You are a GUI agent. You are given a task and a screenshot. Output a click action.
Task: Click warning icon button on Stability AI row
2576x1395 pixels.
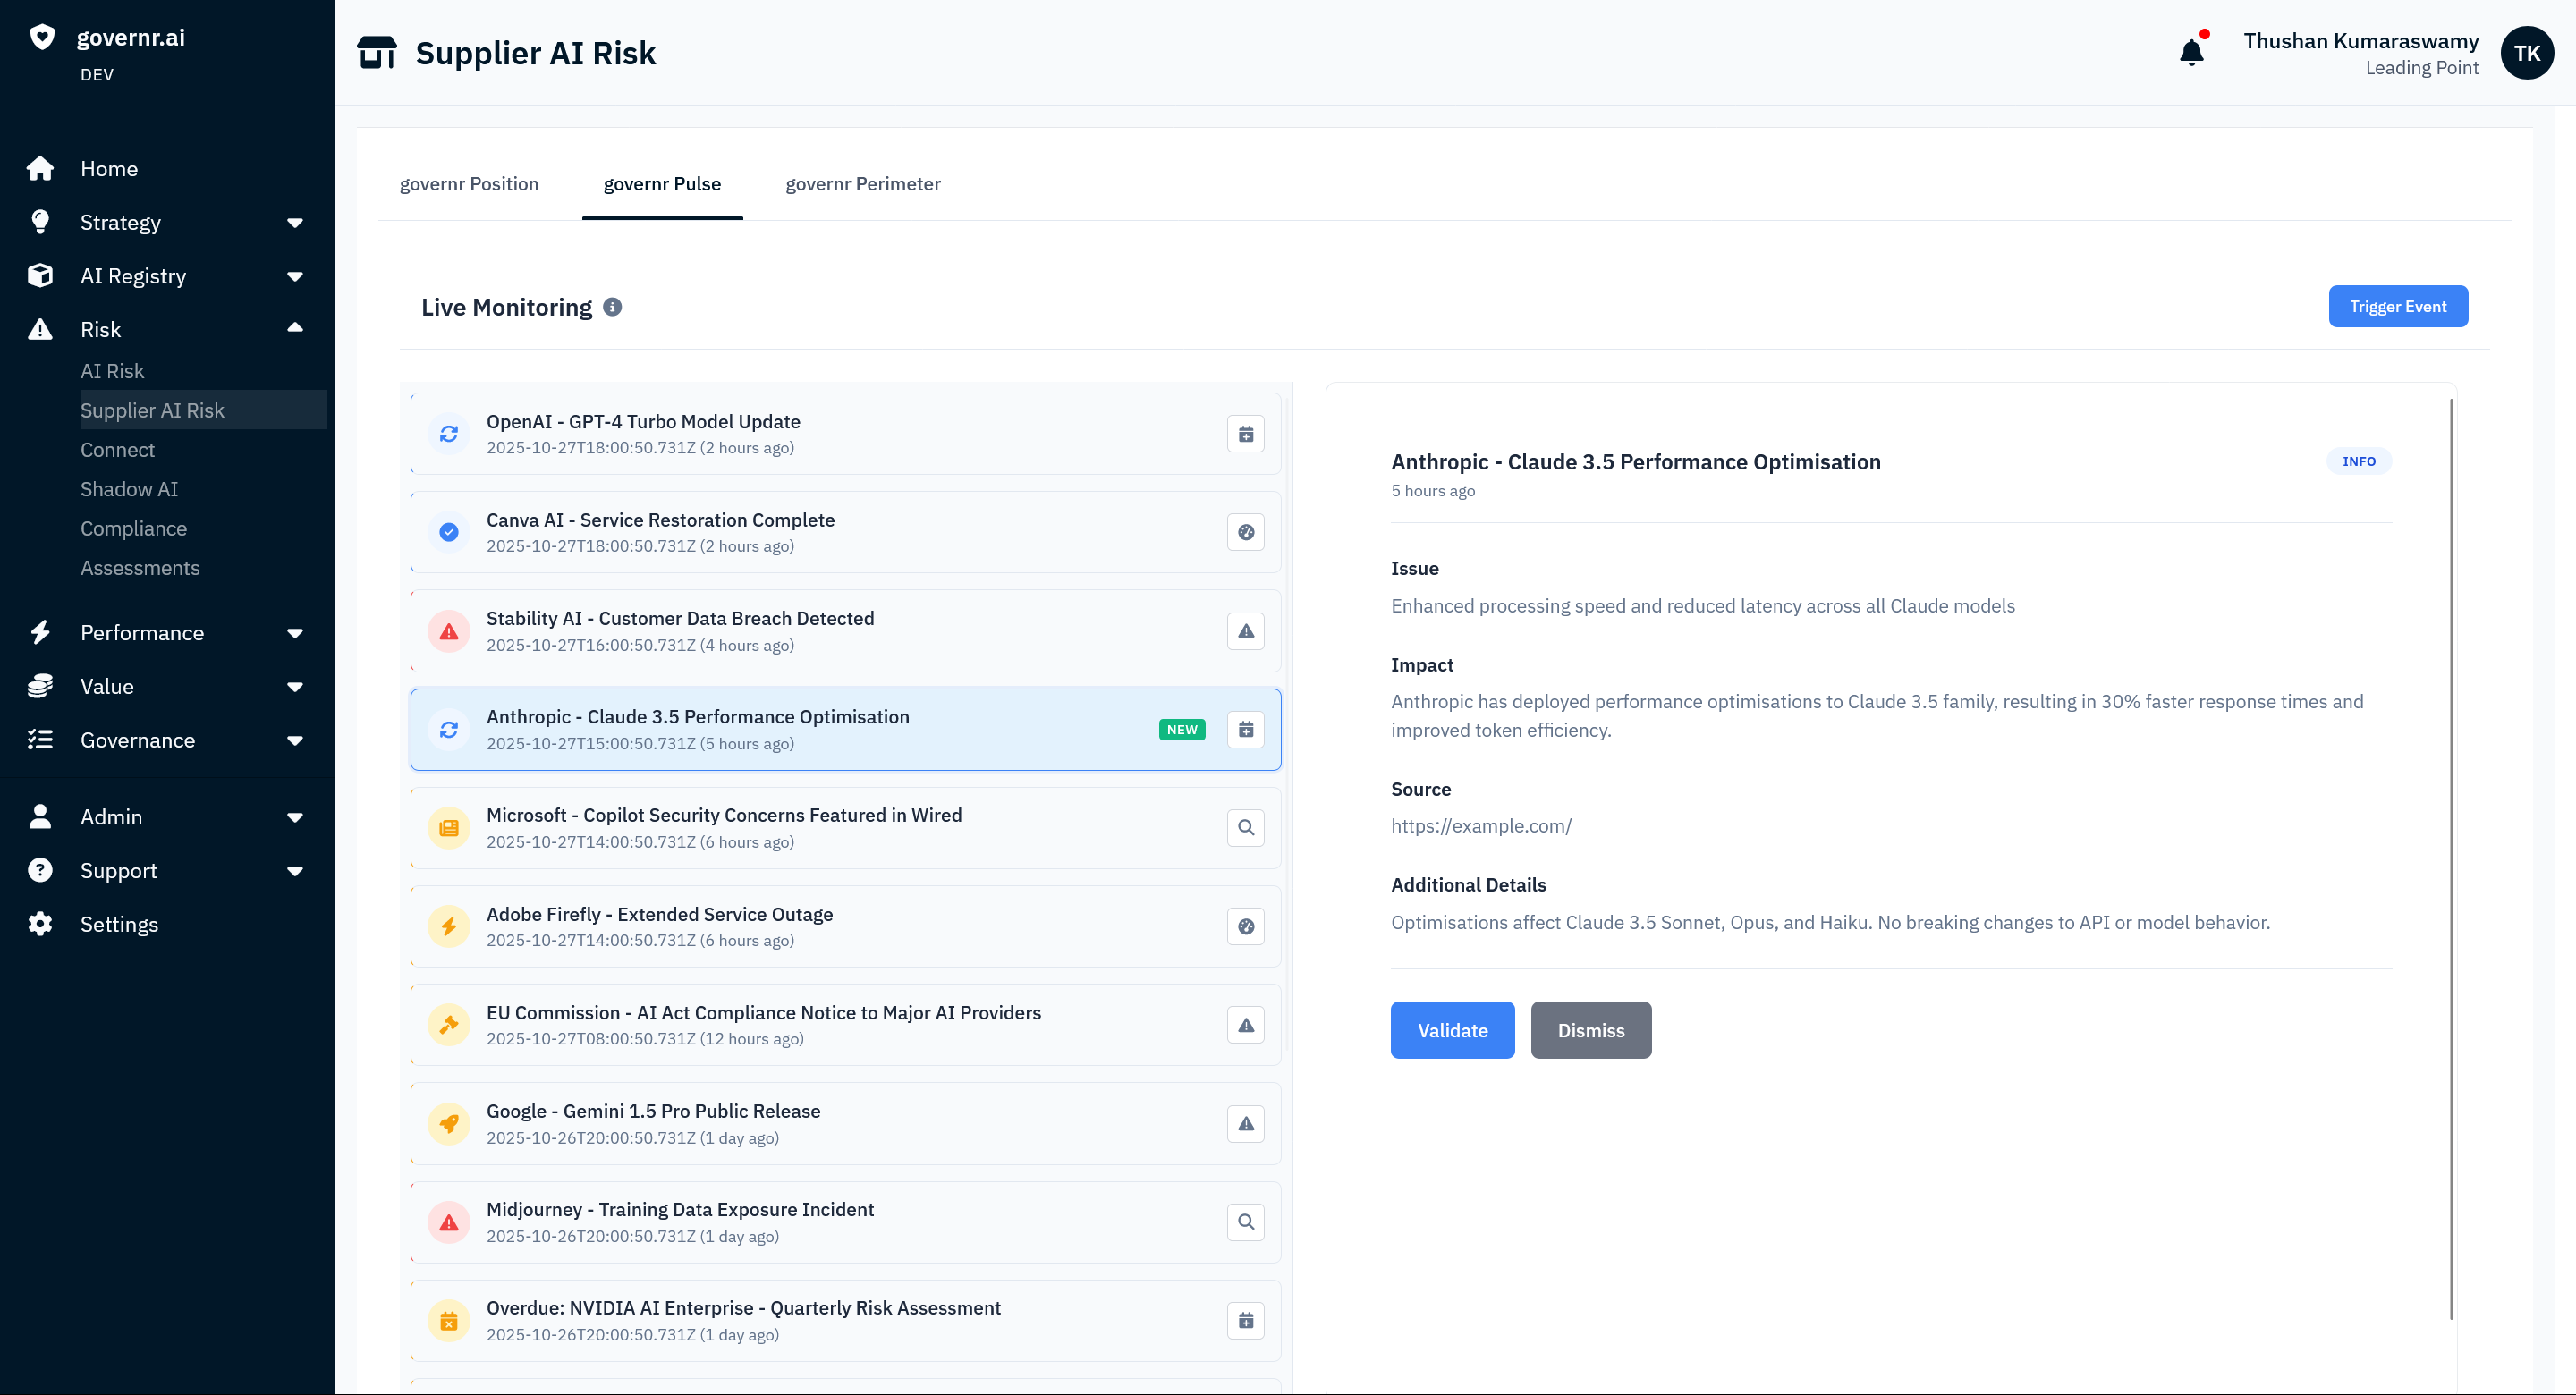(x=1245, y=631)
